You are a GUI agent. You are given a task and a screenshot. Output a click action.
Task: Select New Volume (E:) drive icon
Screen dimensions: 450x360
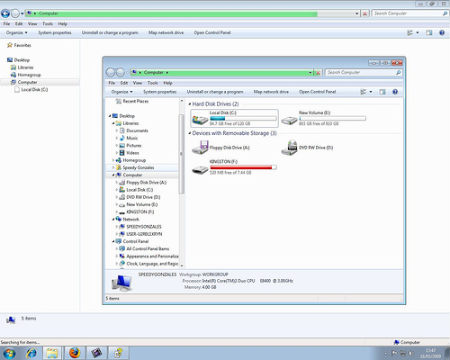(289, 119)
